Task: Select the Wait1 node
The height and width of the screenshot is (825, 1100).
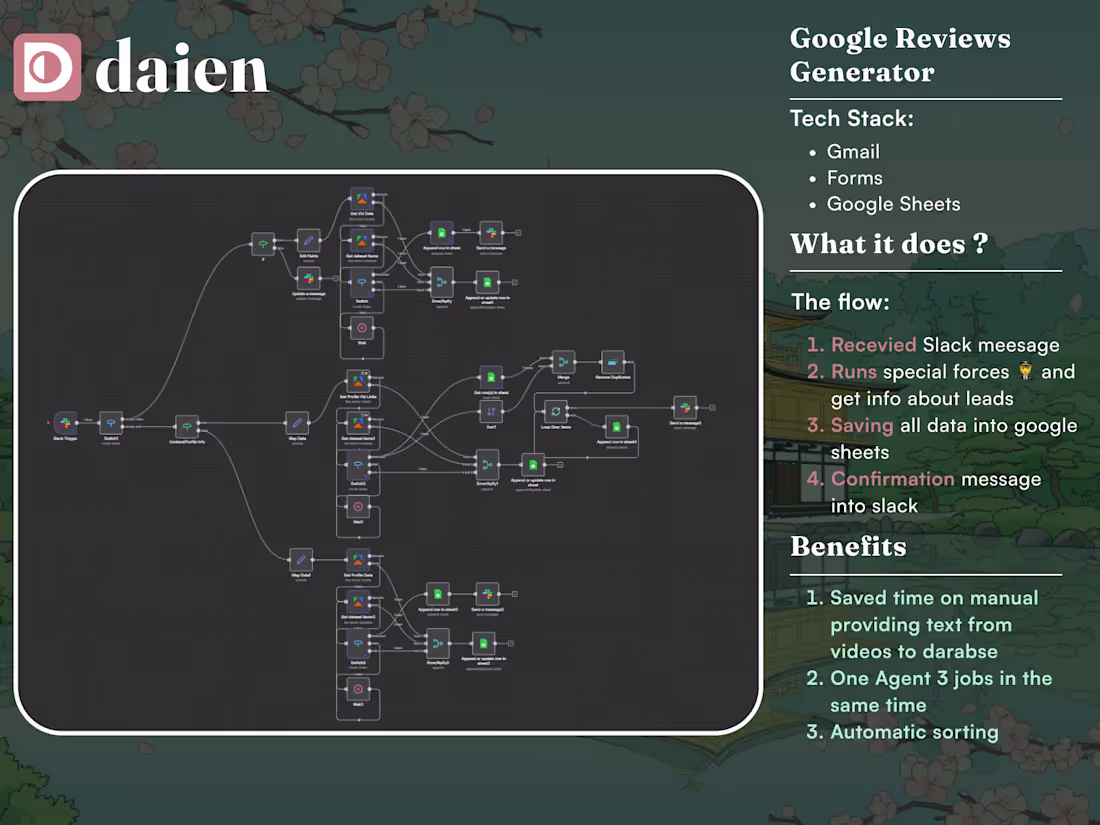Action: pos(358,507)
